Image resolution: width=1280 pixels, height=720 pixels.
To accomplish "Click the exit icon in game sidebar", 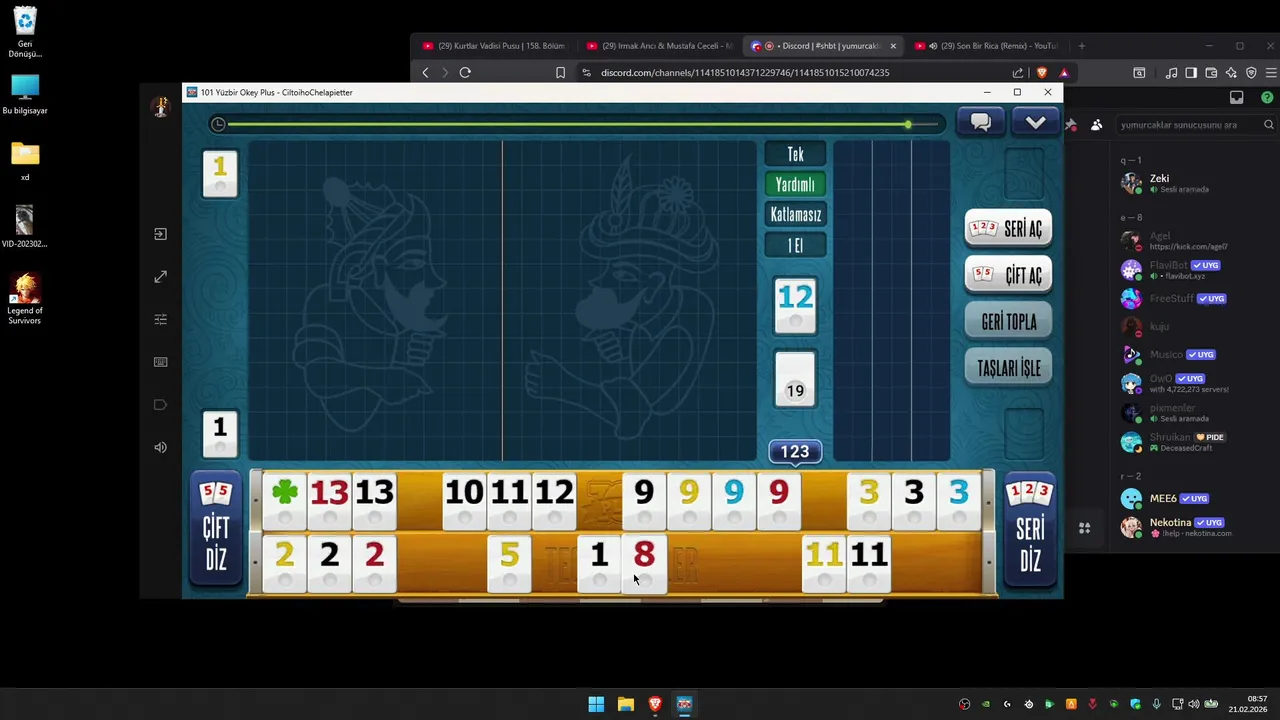I will [160, 234].
